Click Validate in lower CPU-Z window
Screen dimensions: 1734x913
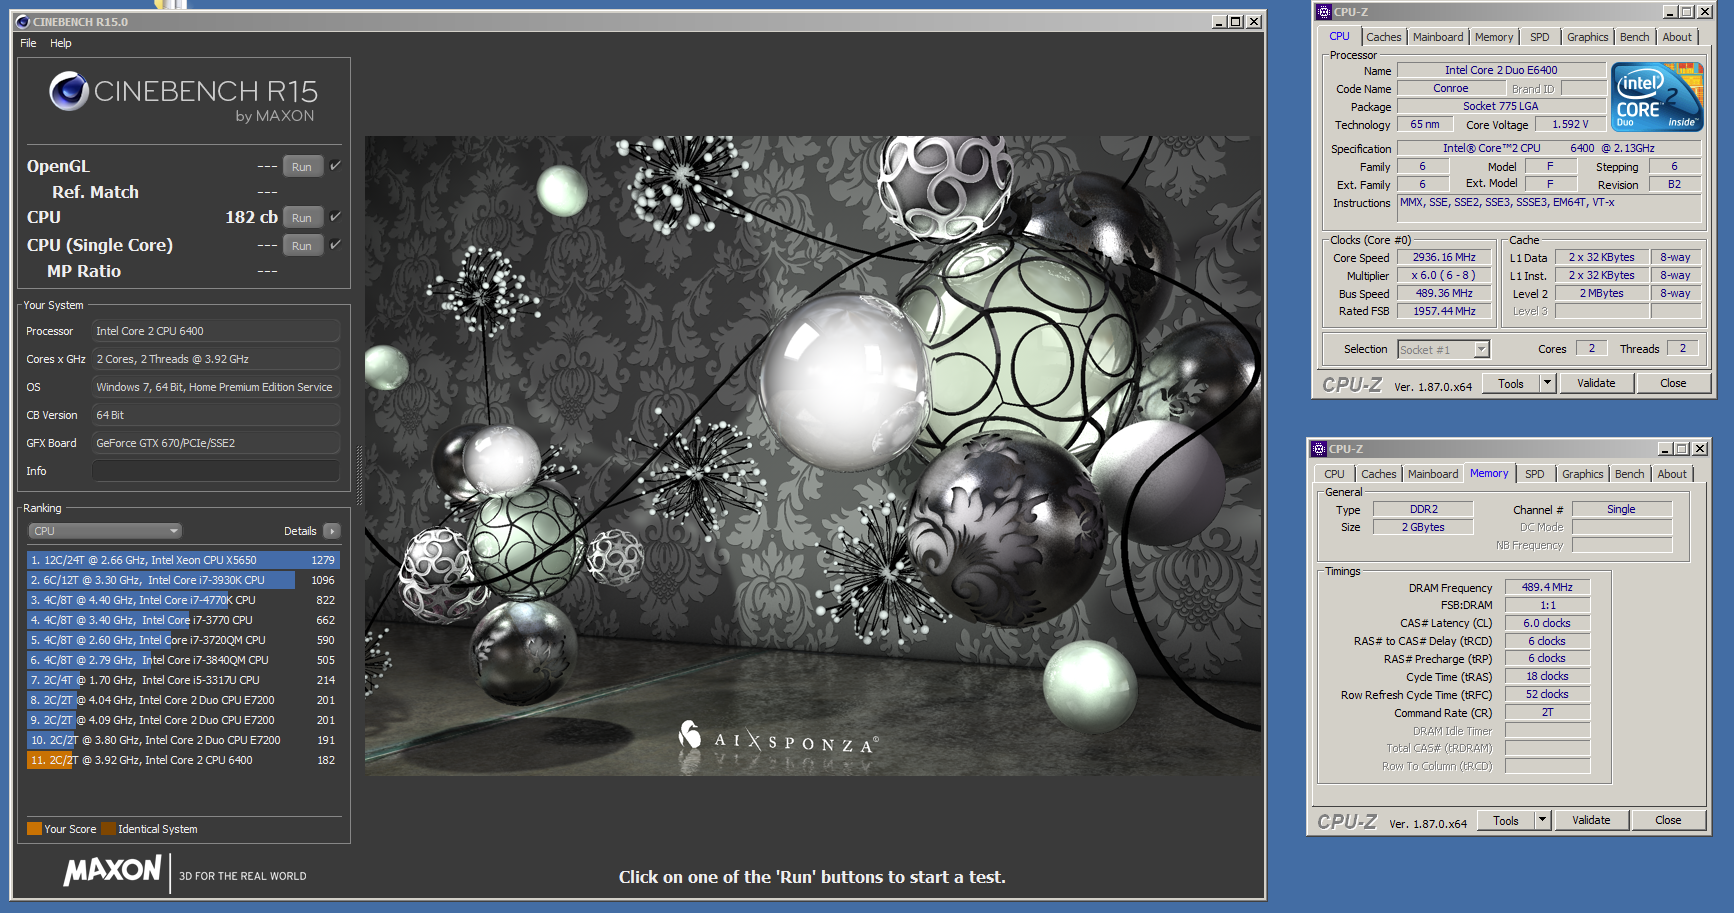(1591, 820)
